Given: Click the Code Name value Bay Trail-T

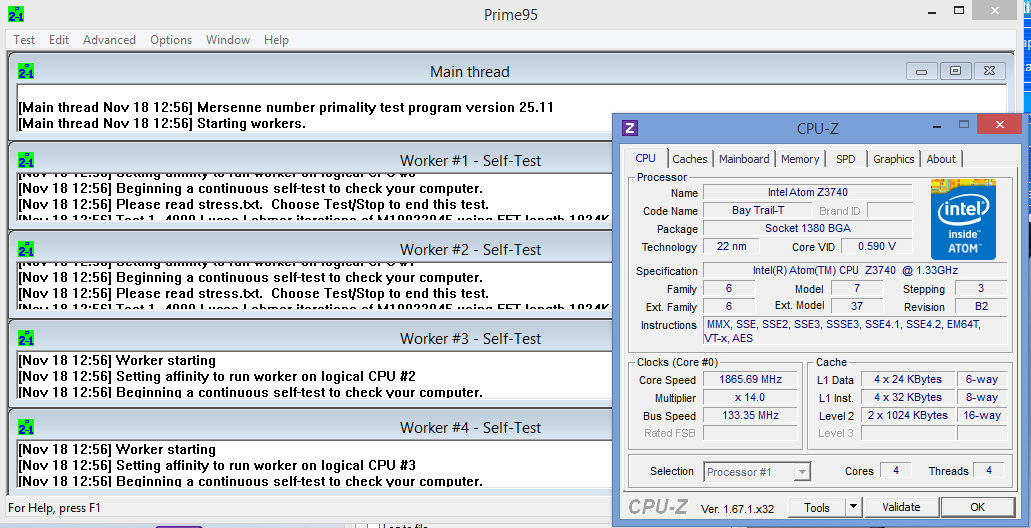Looking at the screenshot, I should click(756, 210).
